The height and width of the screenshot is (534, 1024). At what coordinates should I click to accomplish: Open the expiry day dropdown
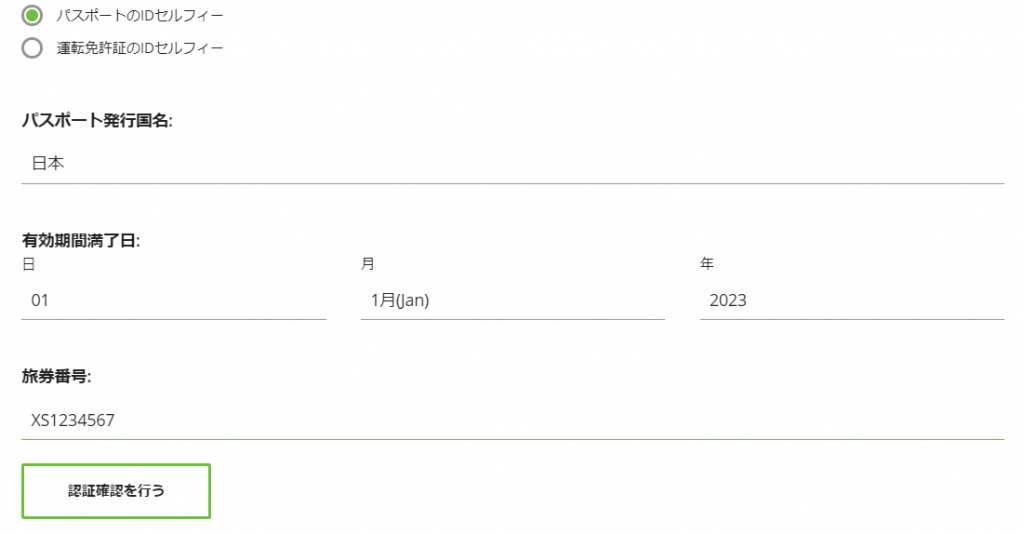[174, 300]
